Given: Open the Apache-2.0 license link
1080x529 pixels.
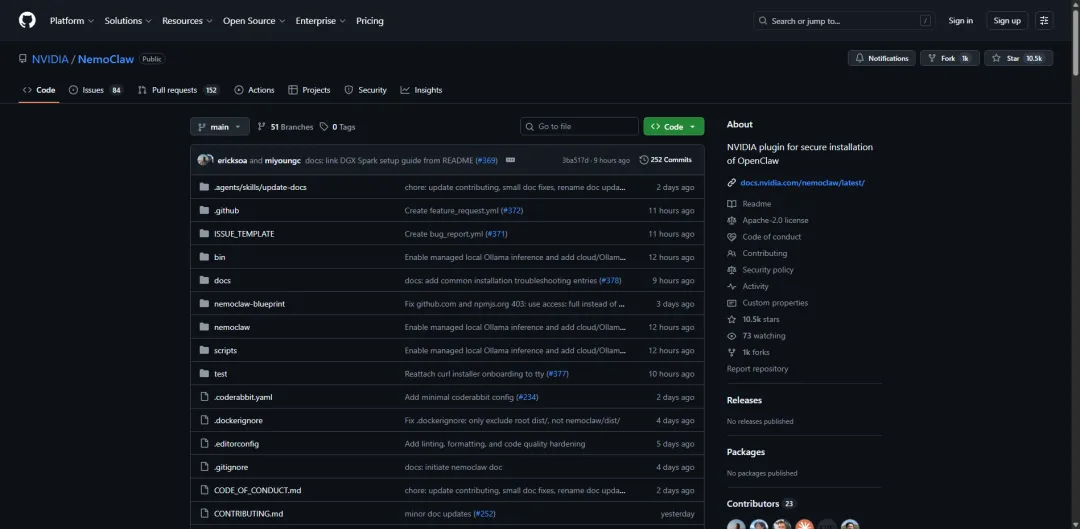Looking at the screenshot, I should click(x=767, y=220).
